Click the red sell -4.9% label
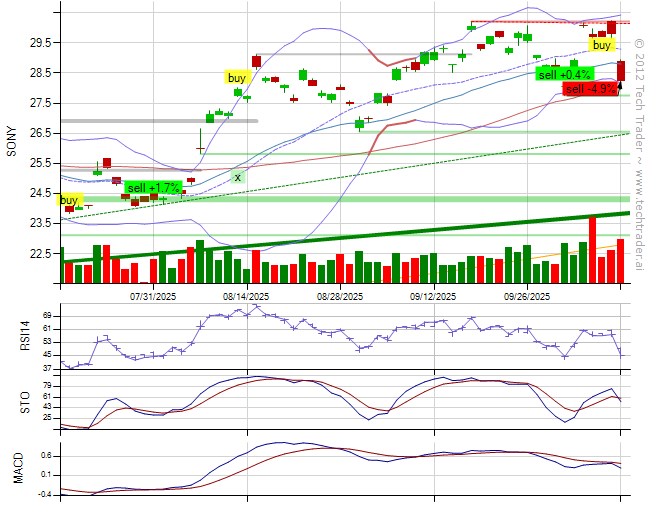Viewport: 657px width, 514px height. 590,89
